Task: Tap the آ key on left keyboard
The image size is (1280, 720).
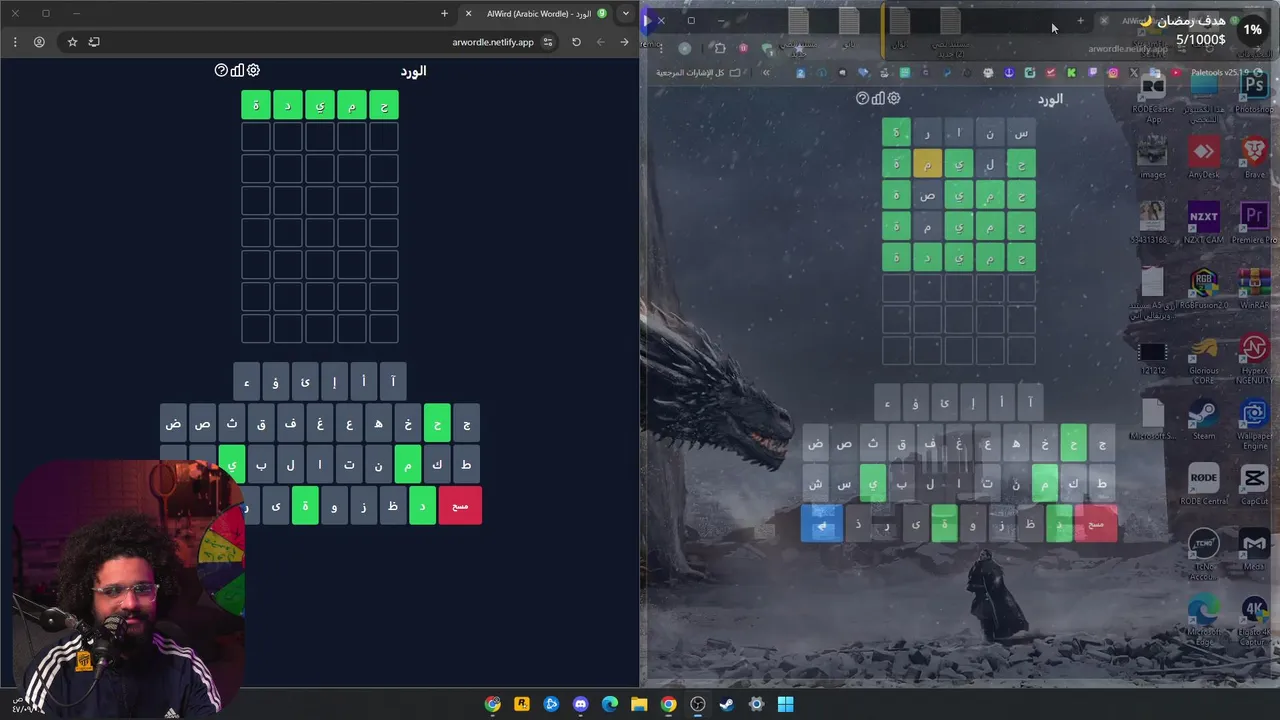Action: 393,382
